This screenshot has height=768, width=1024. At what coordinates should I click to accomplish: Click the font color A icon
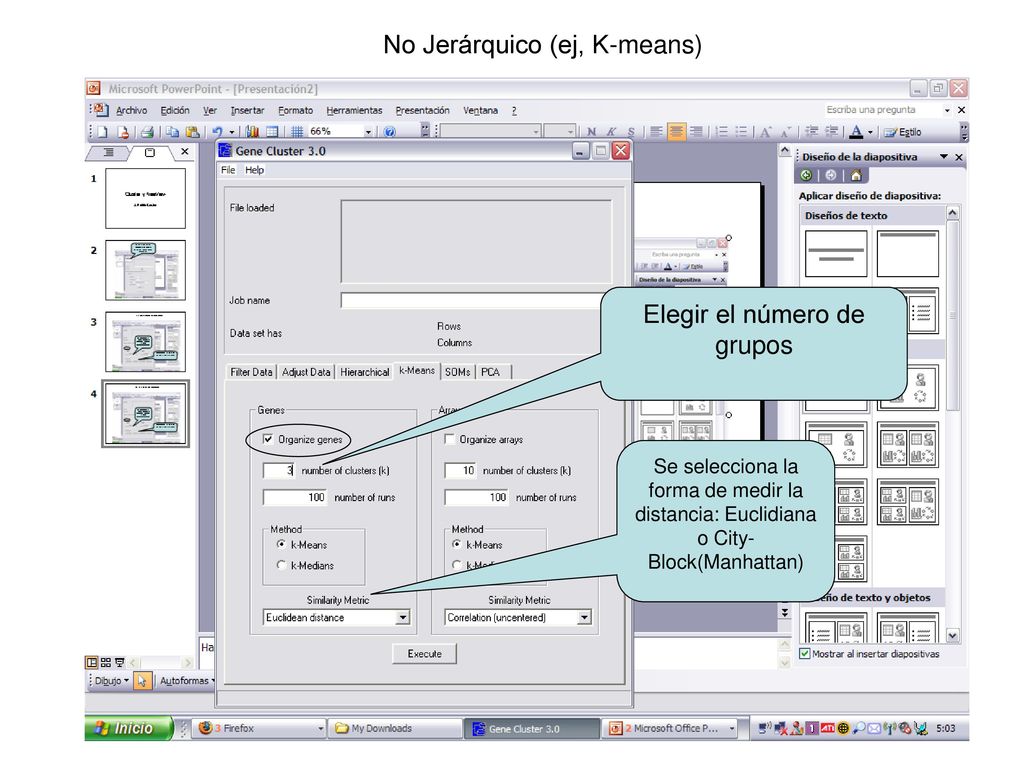tap(856, 132)
